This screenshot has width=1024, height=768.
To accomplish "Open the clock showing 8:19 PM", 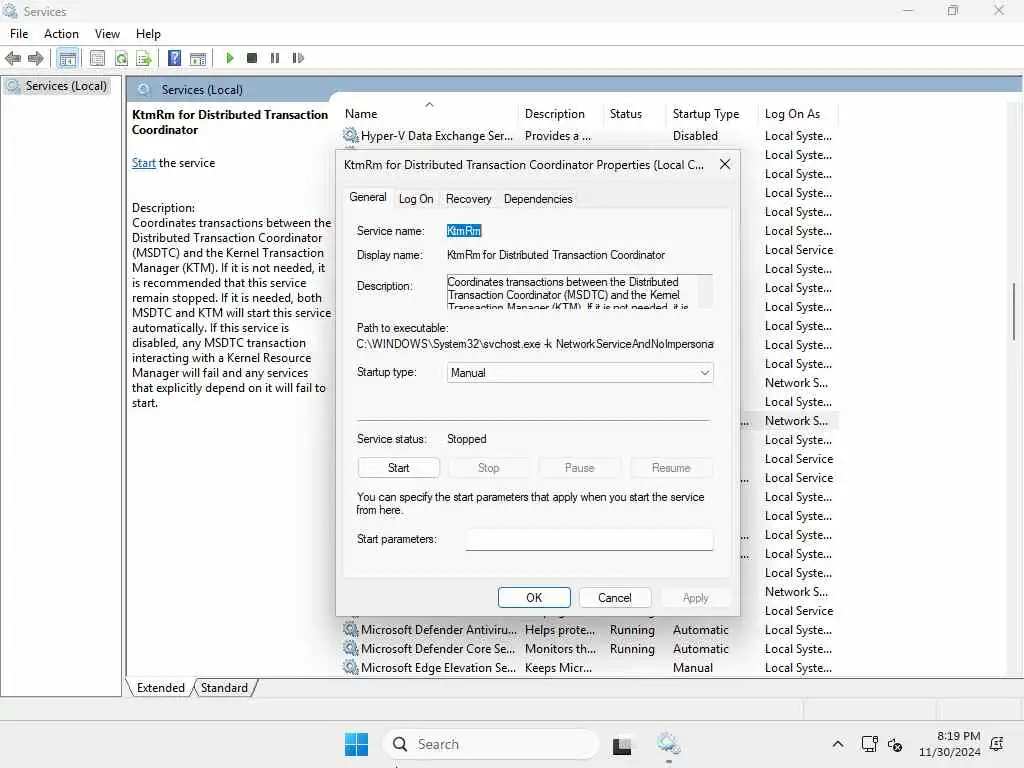I will point(950,744).
